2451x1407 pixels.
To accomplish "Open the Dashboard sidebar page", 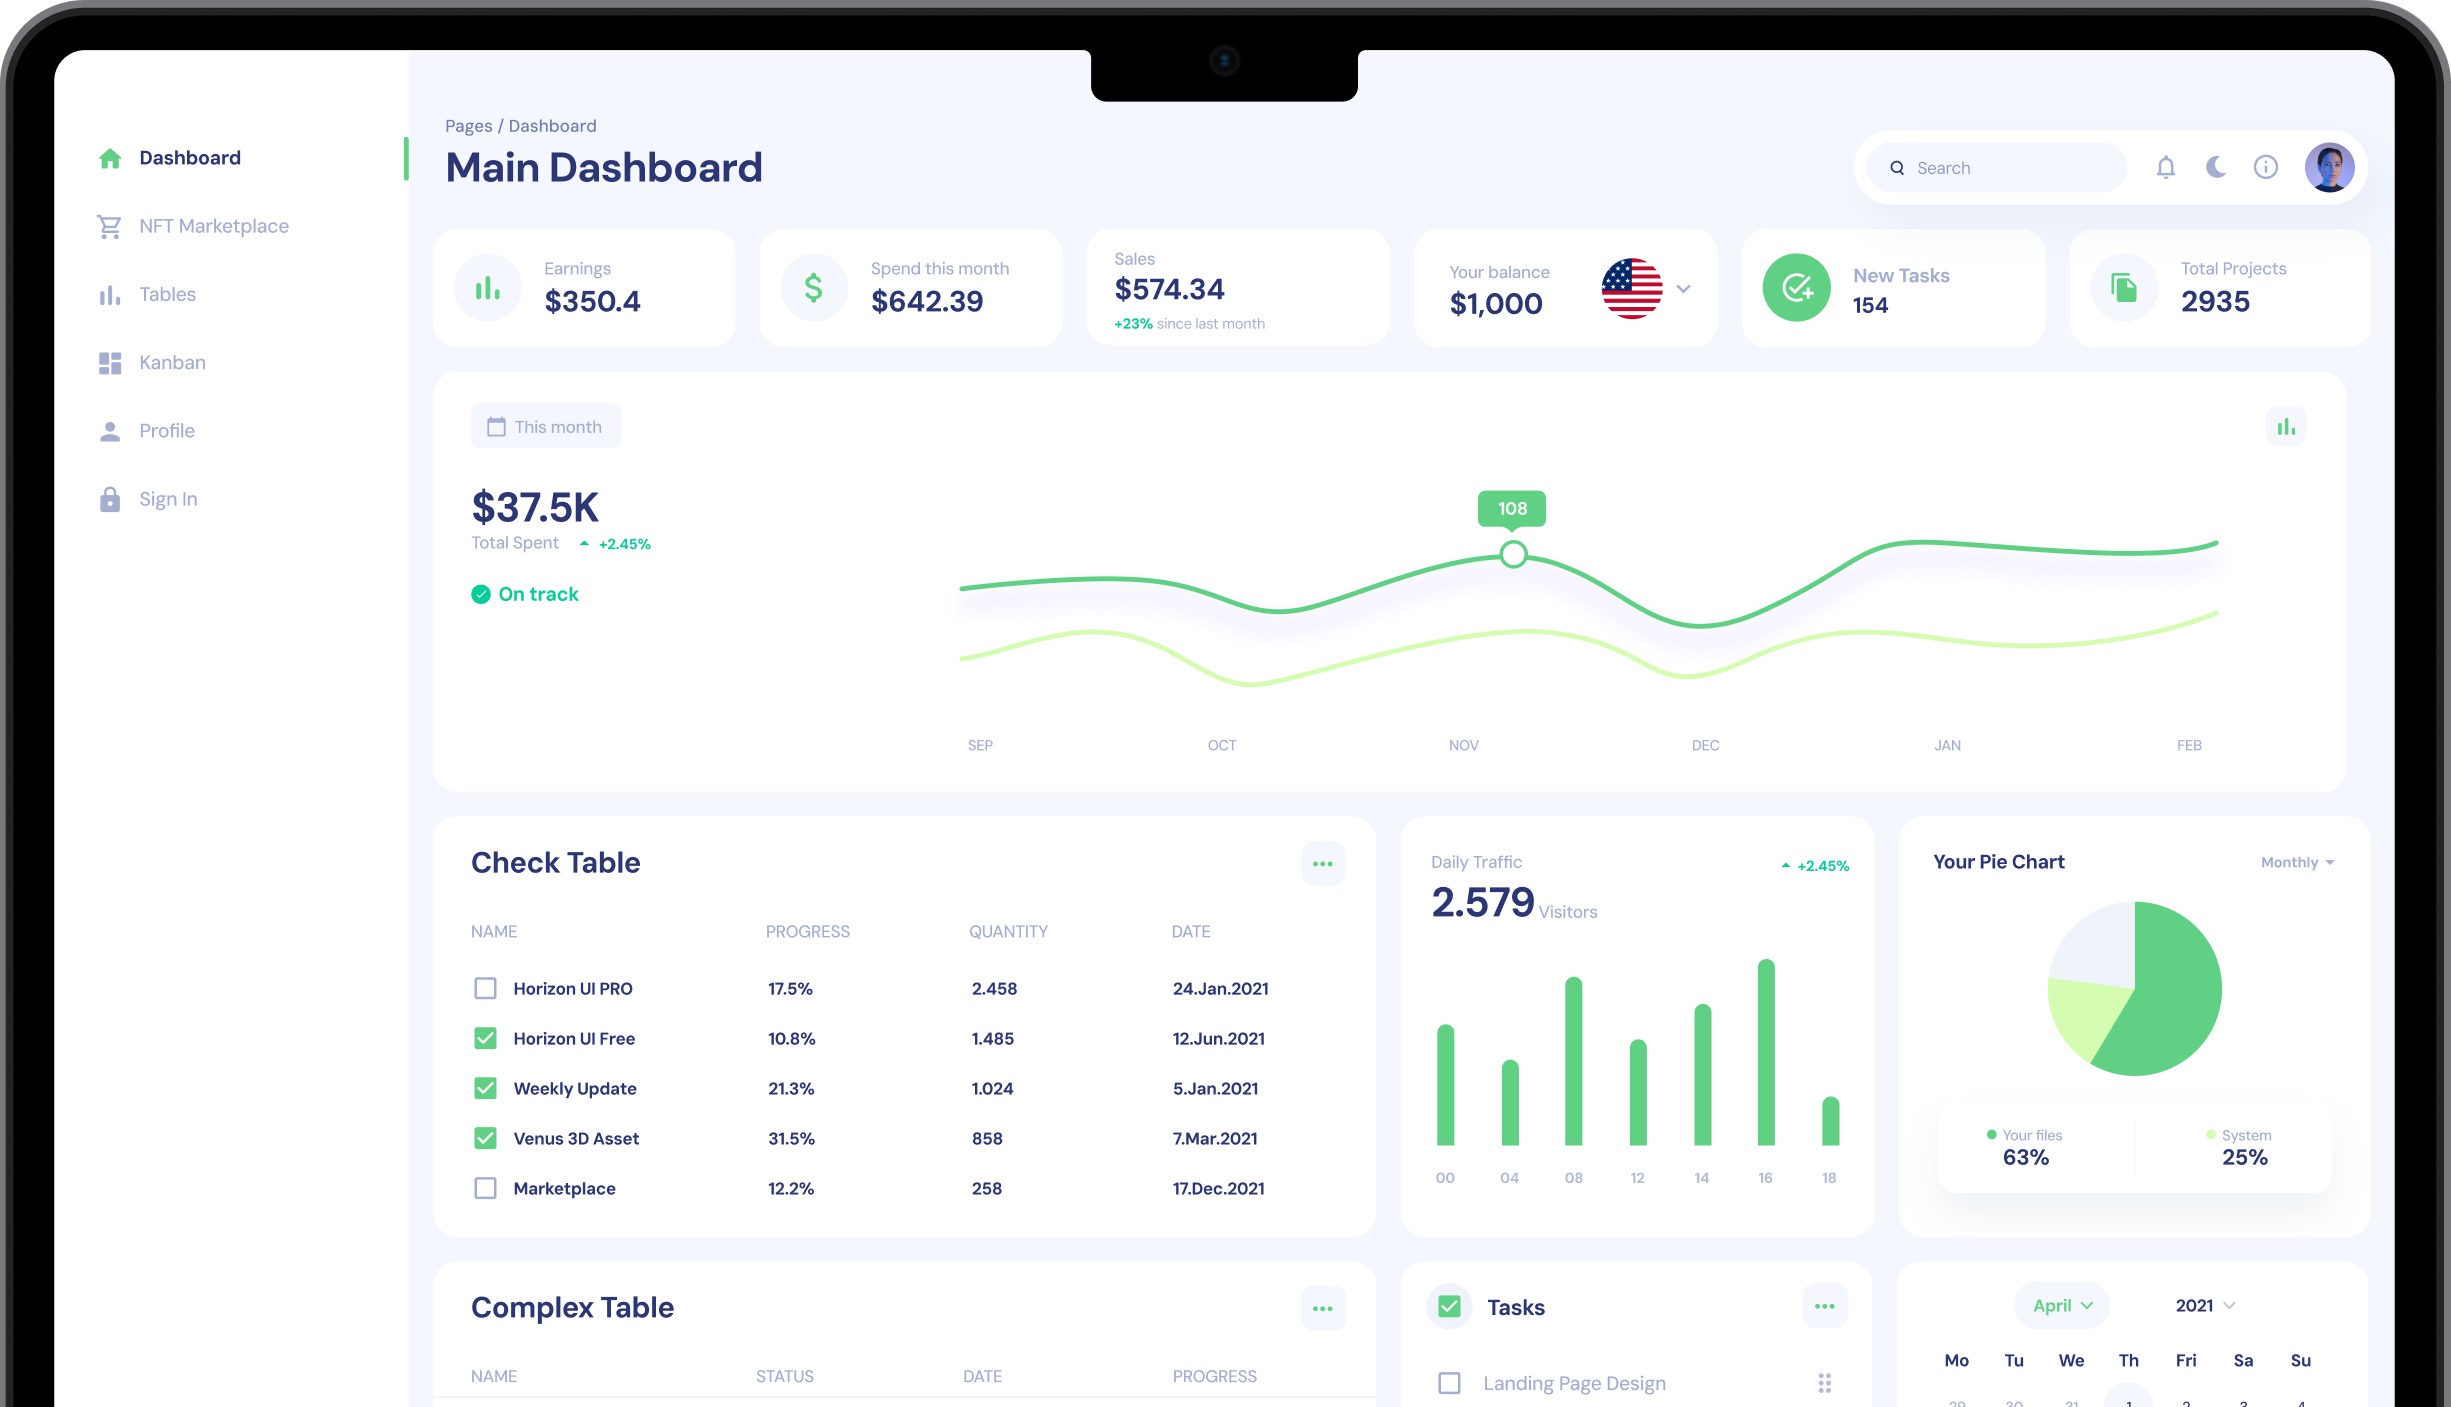I will 190,158.
